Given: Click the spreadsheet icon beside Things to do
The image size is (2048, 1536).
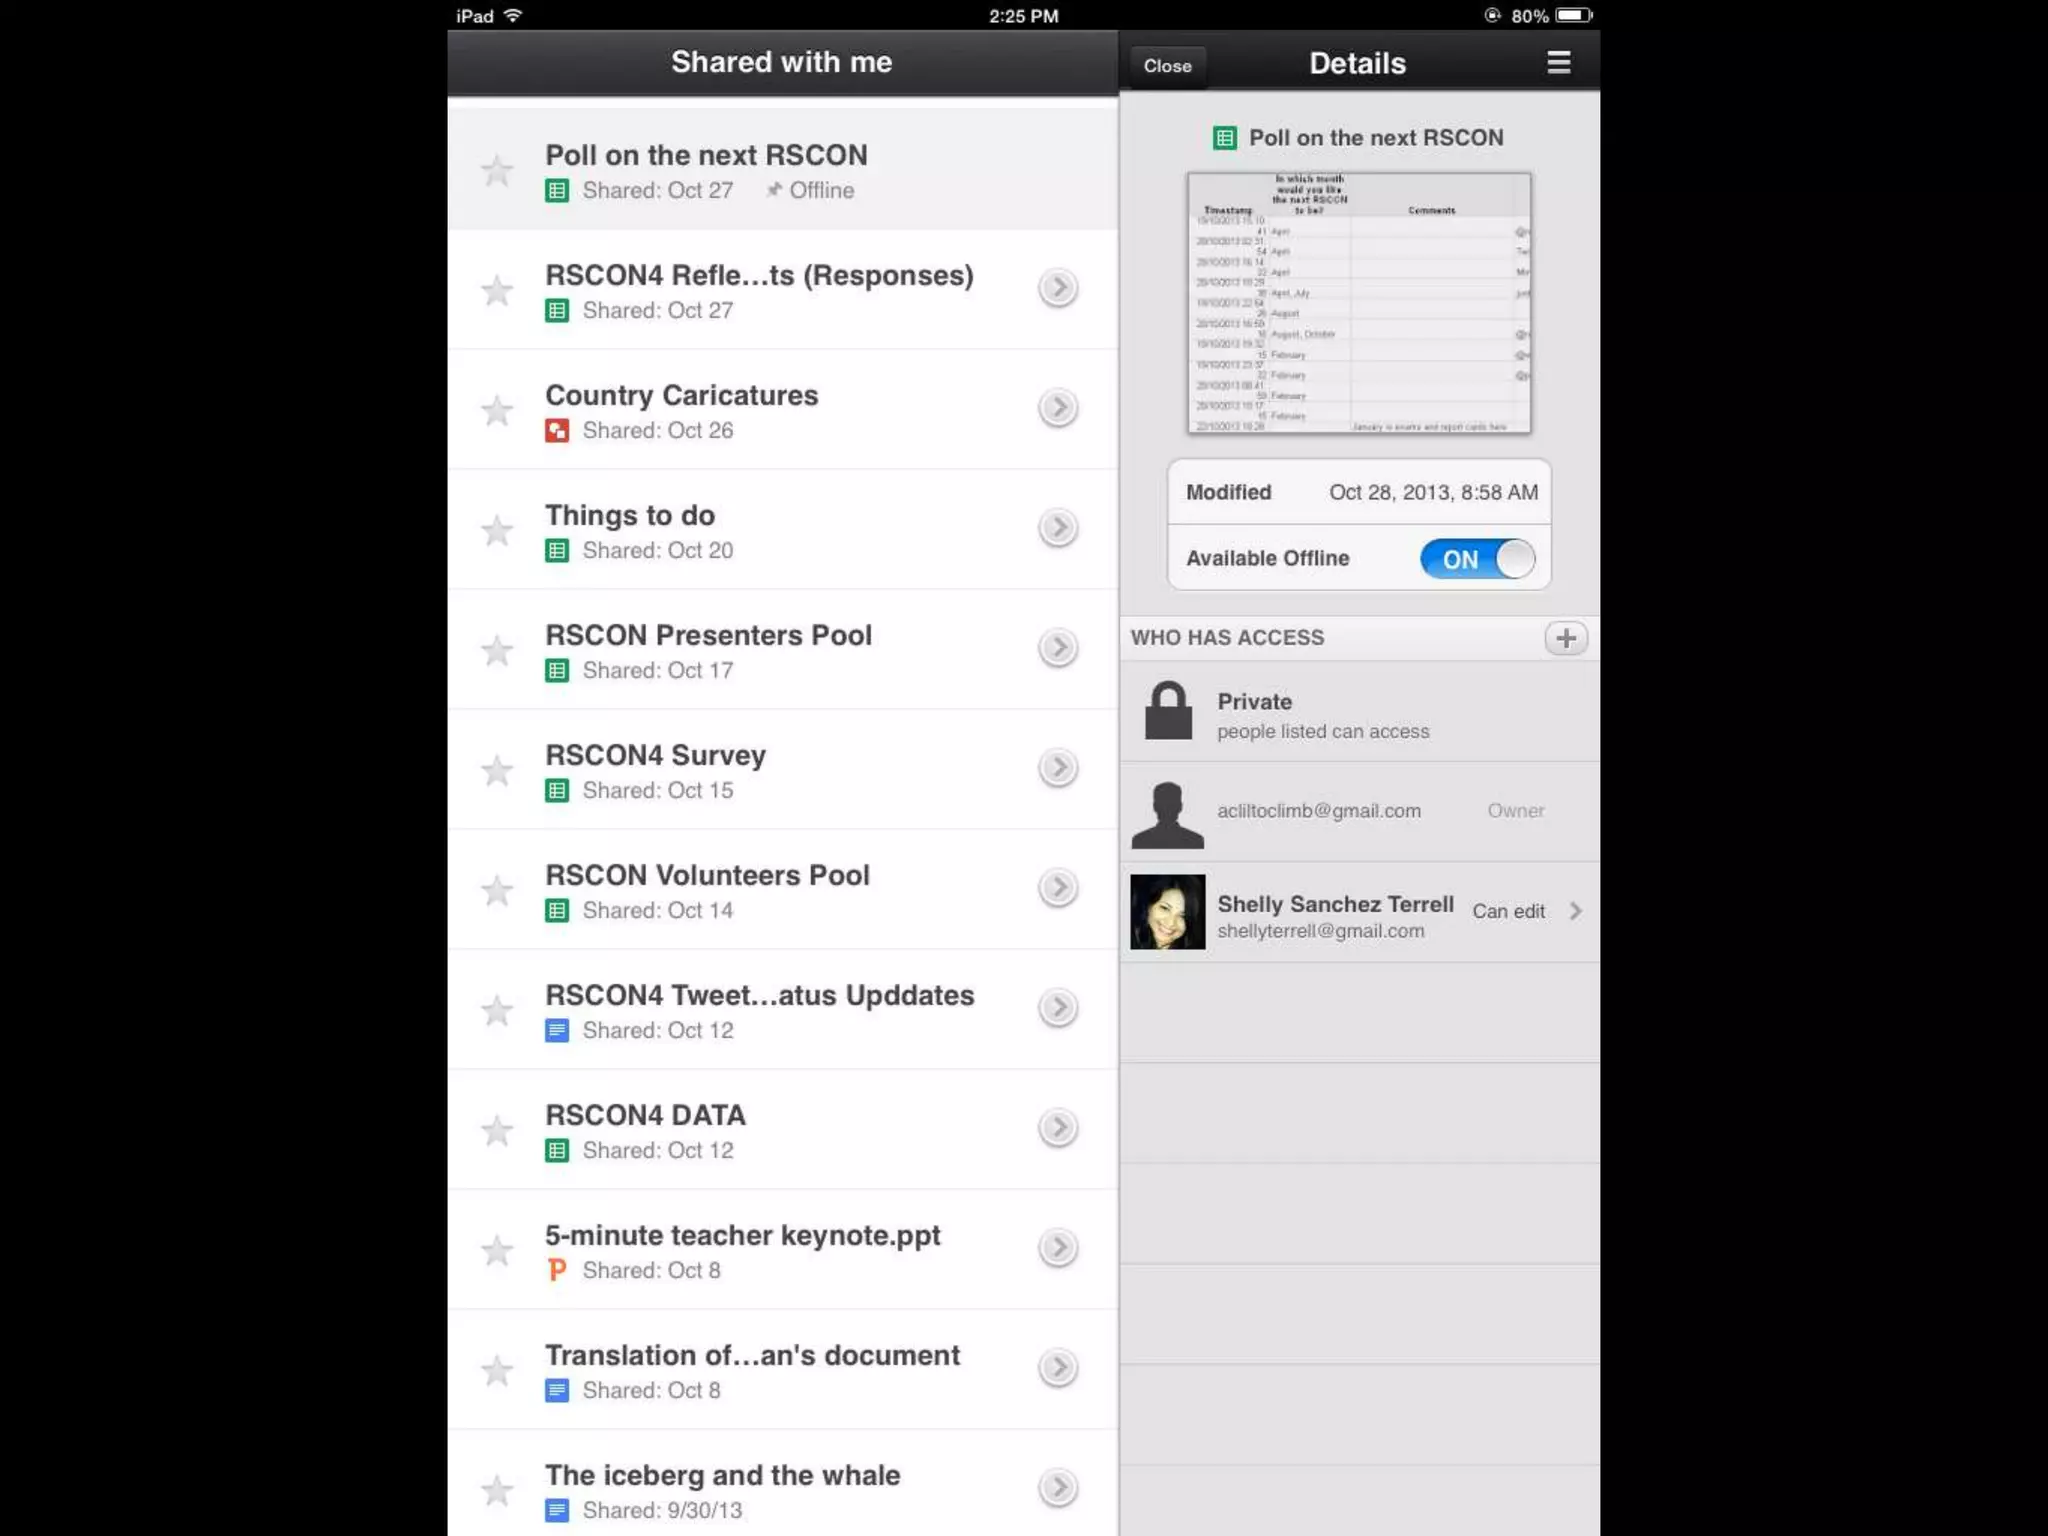Looking at the screenshot, I should point(557,551).
